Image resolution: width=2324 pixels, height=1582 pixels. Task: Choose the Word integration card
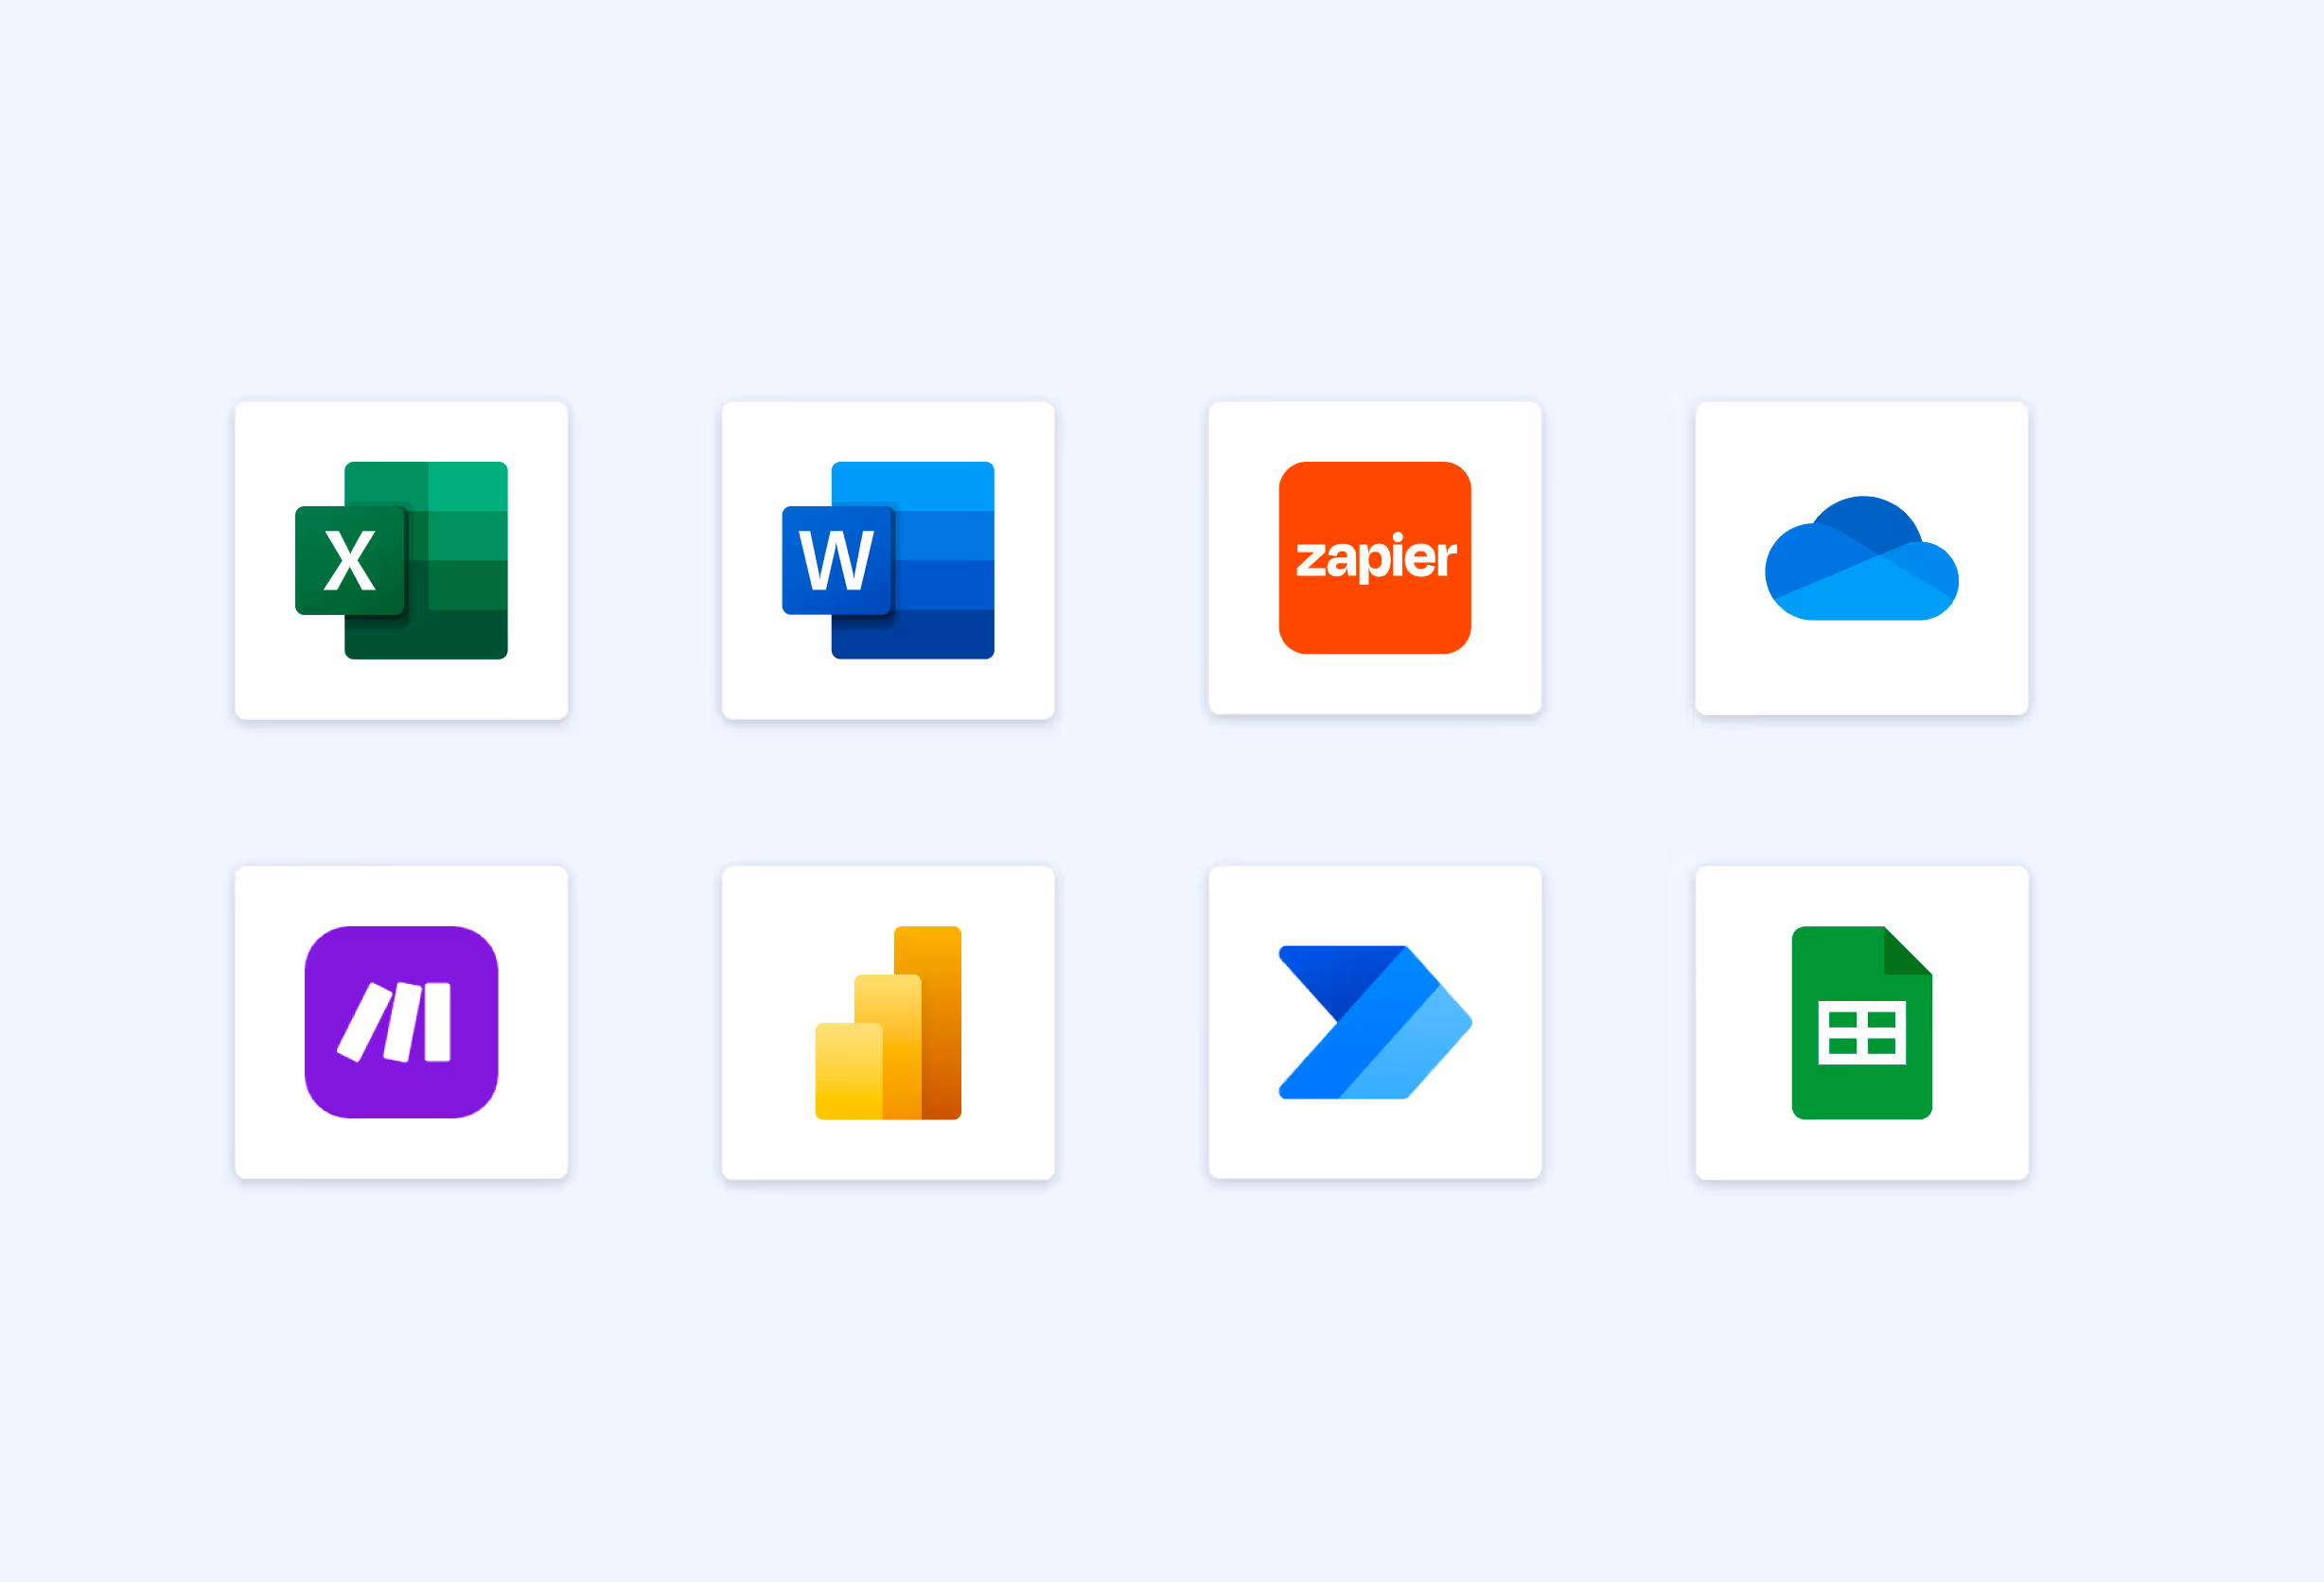pyautogui.click(x=887, y=560)
